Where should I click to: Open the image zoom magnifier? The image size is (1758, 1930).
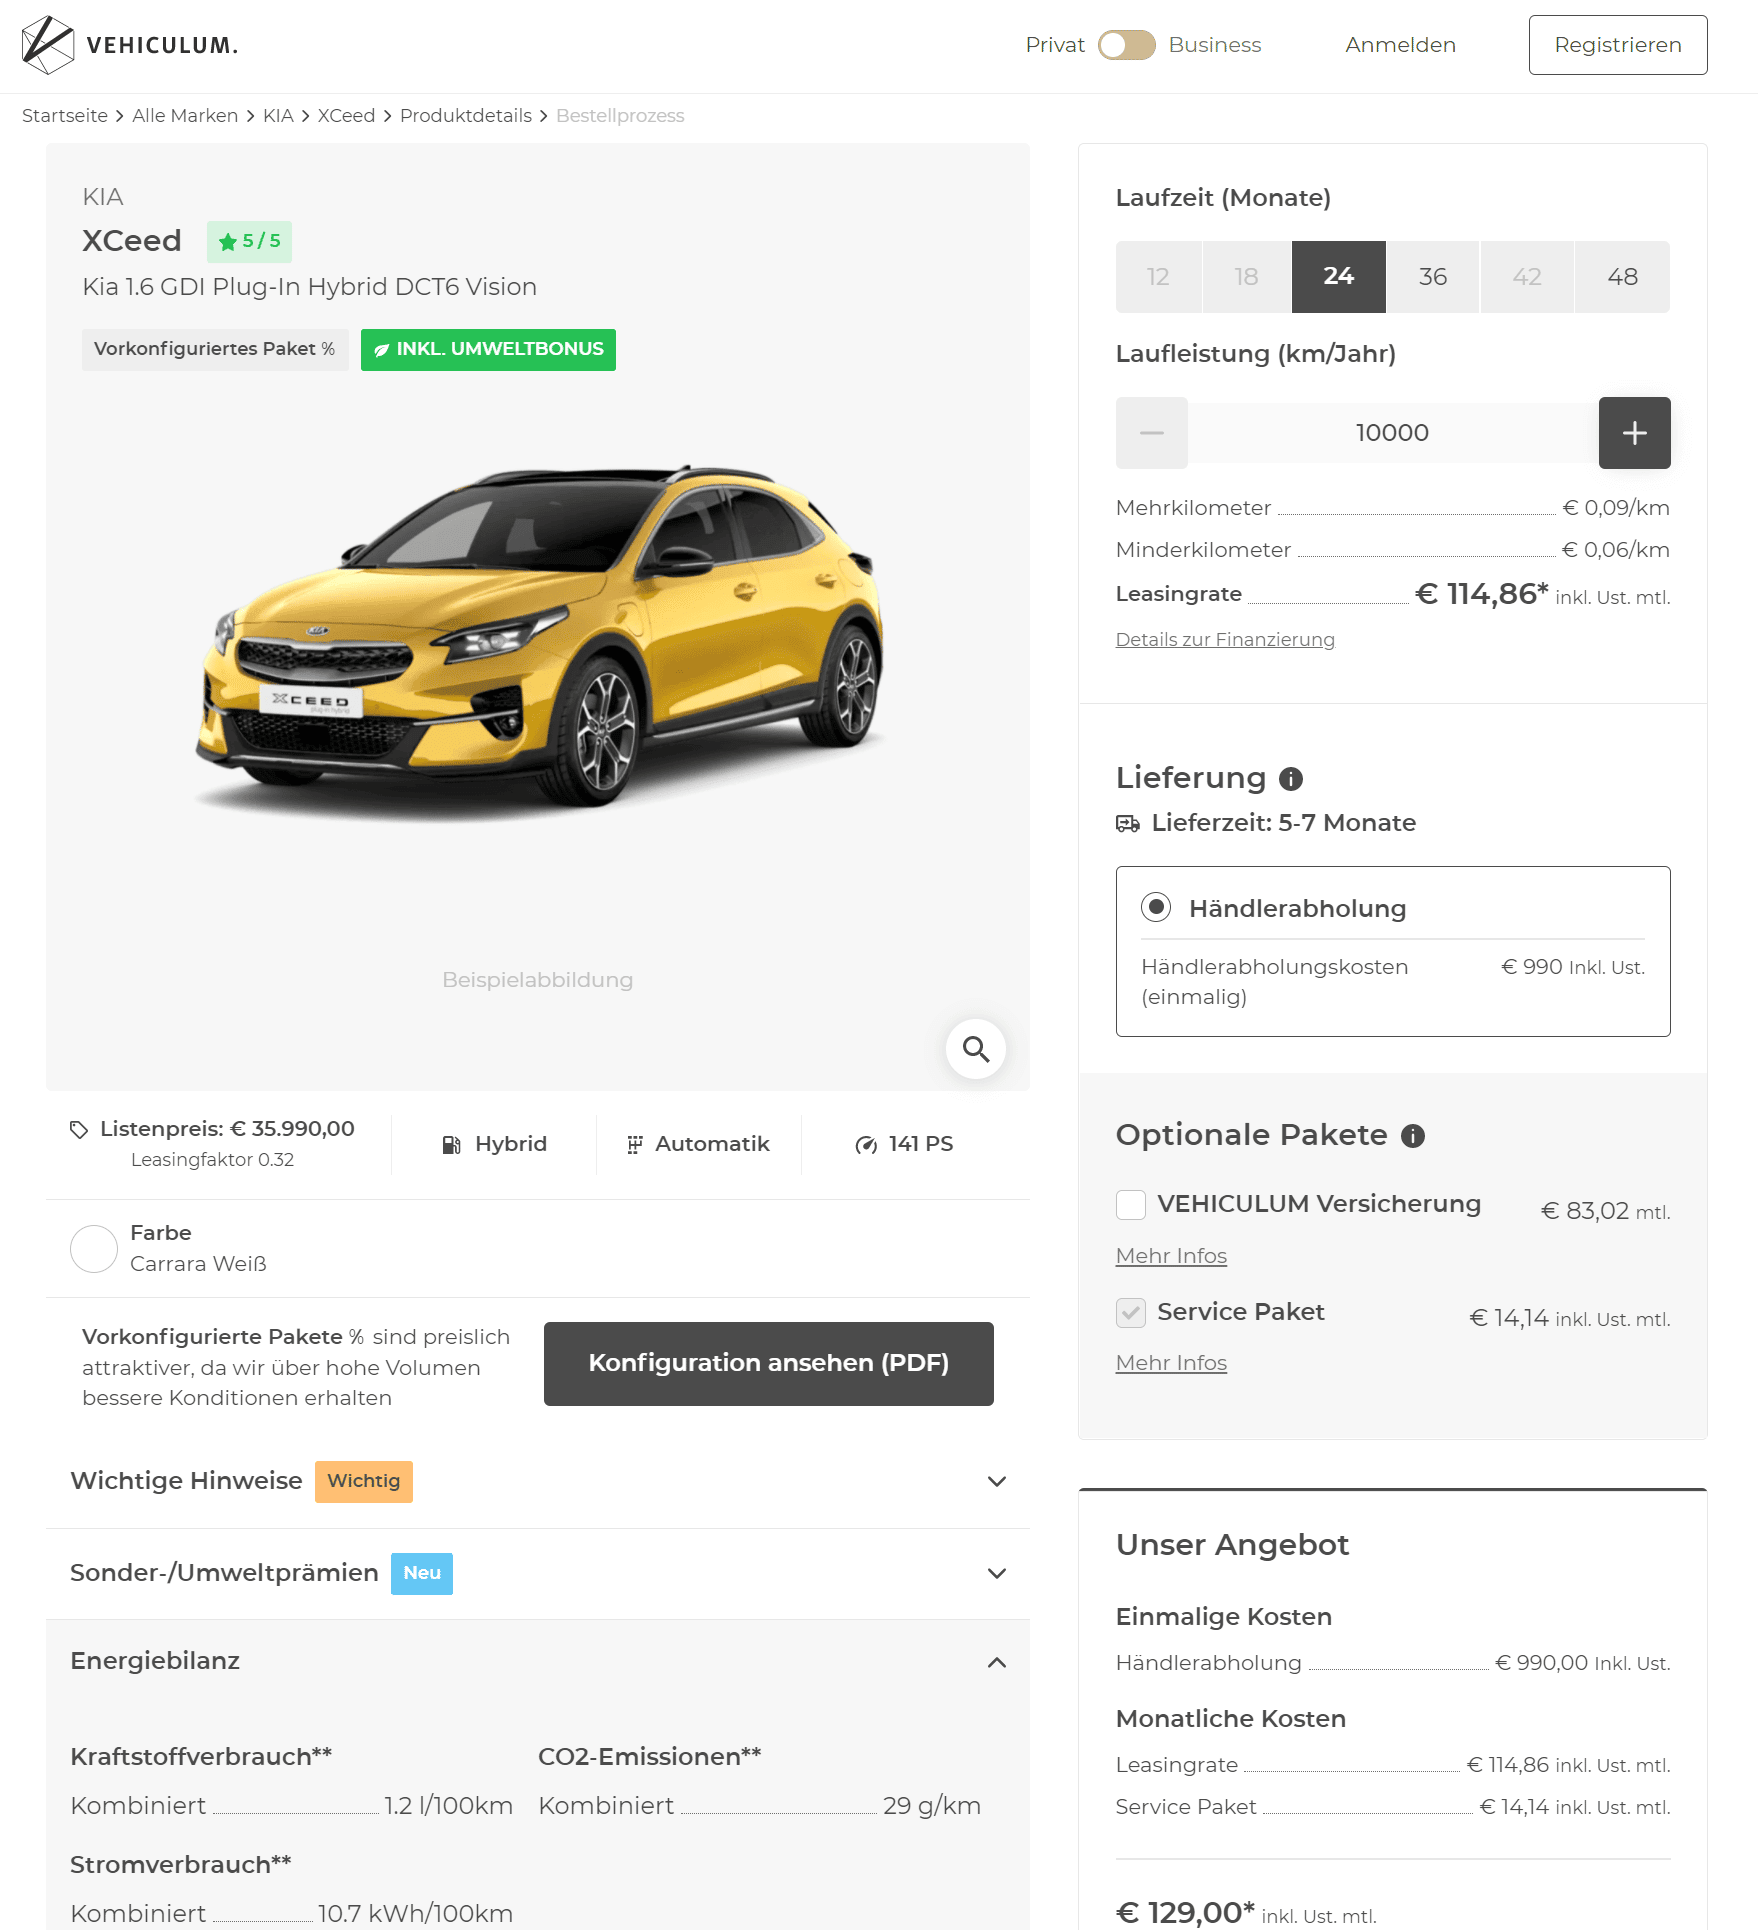coord(976,1049)
